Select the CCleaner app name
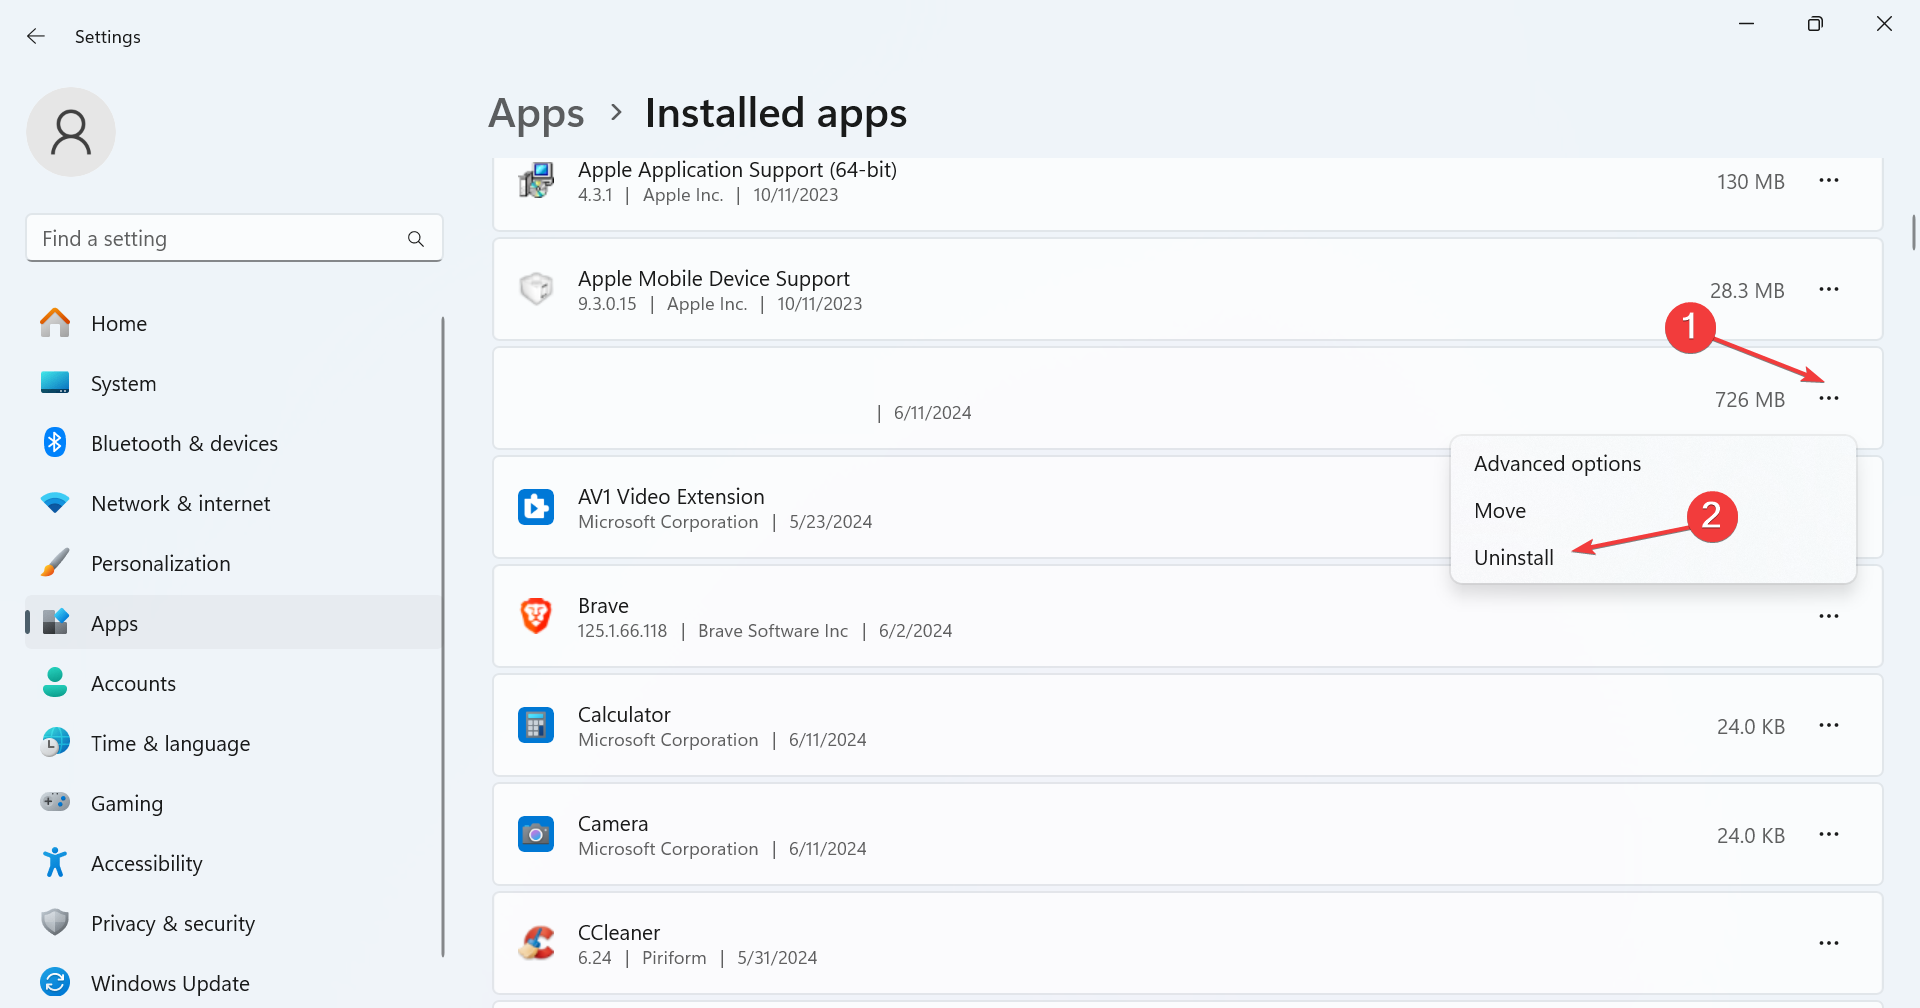Viewport: 1920px width, 1008px height. click(x=619, y=933)
